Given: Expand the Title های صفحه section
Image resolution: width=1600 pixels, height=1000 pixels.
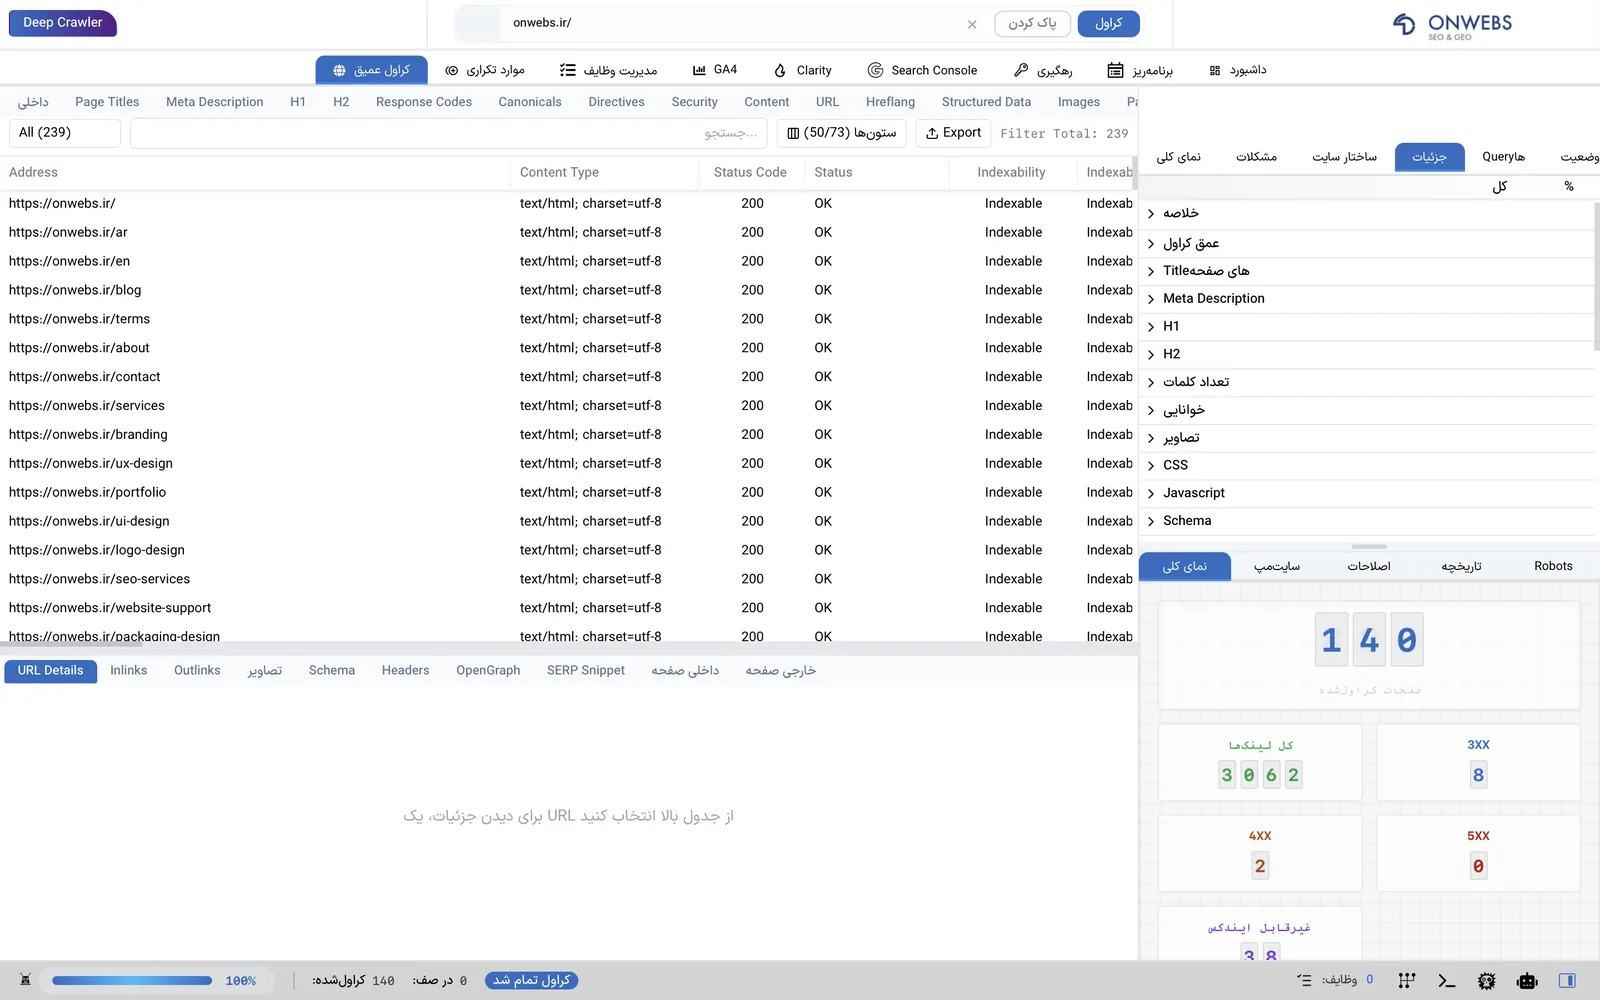Looking at the screenshot, I should coord(1366,271).
